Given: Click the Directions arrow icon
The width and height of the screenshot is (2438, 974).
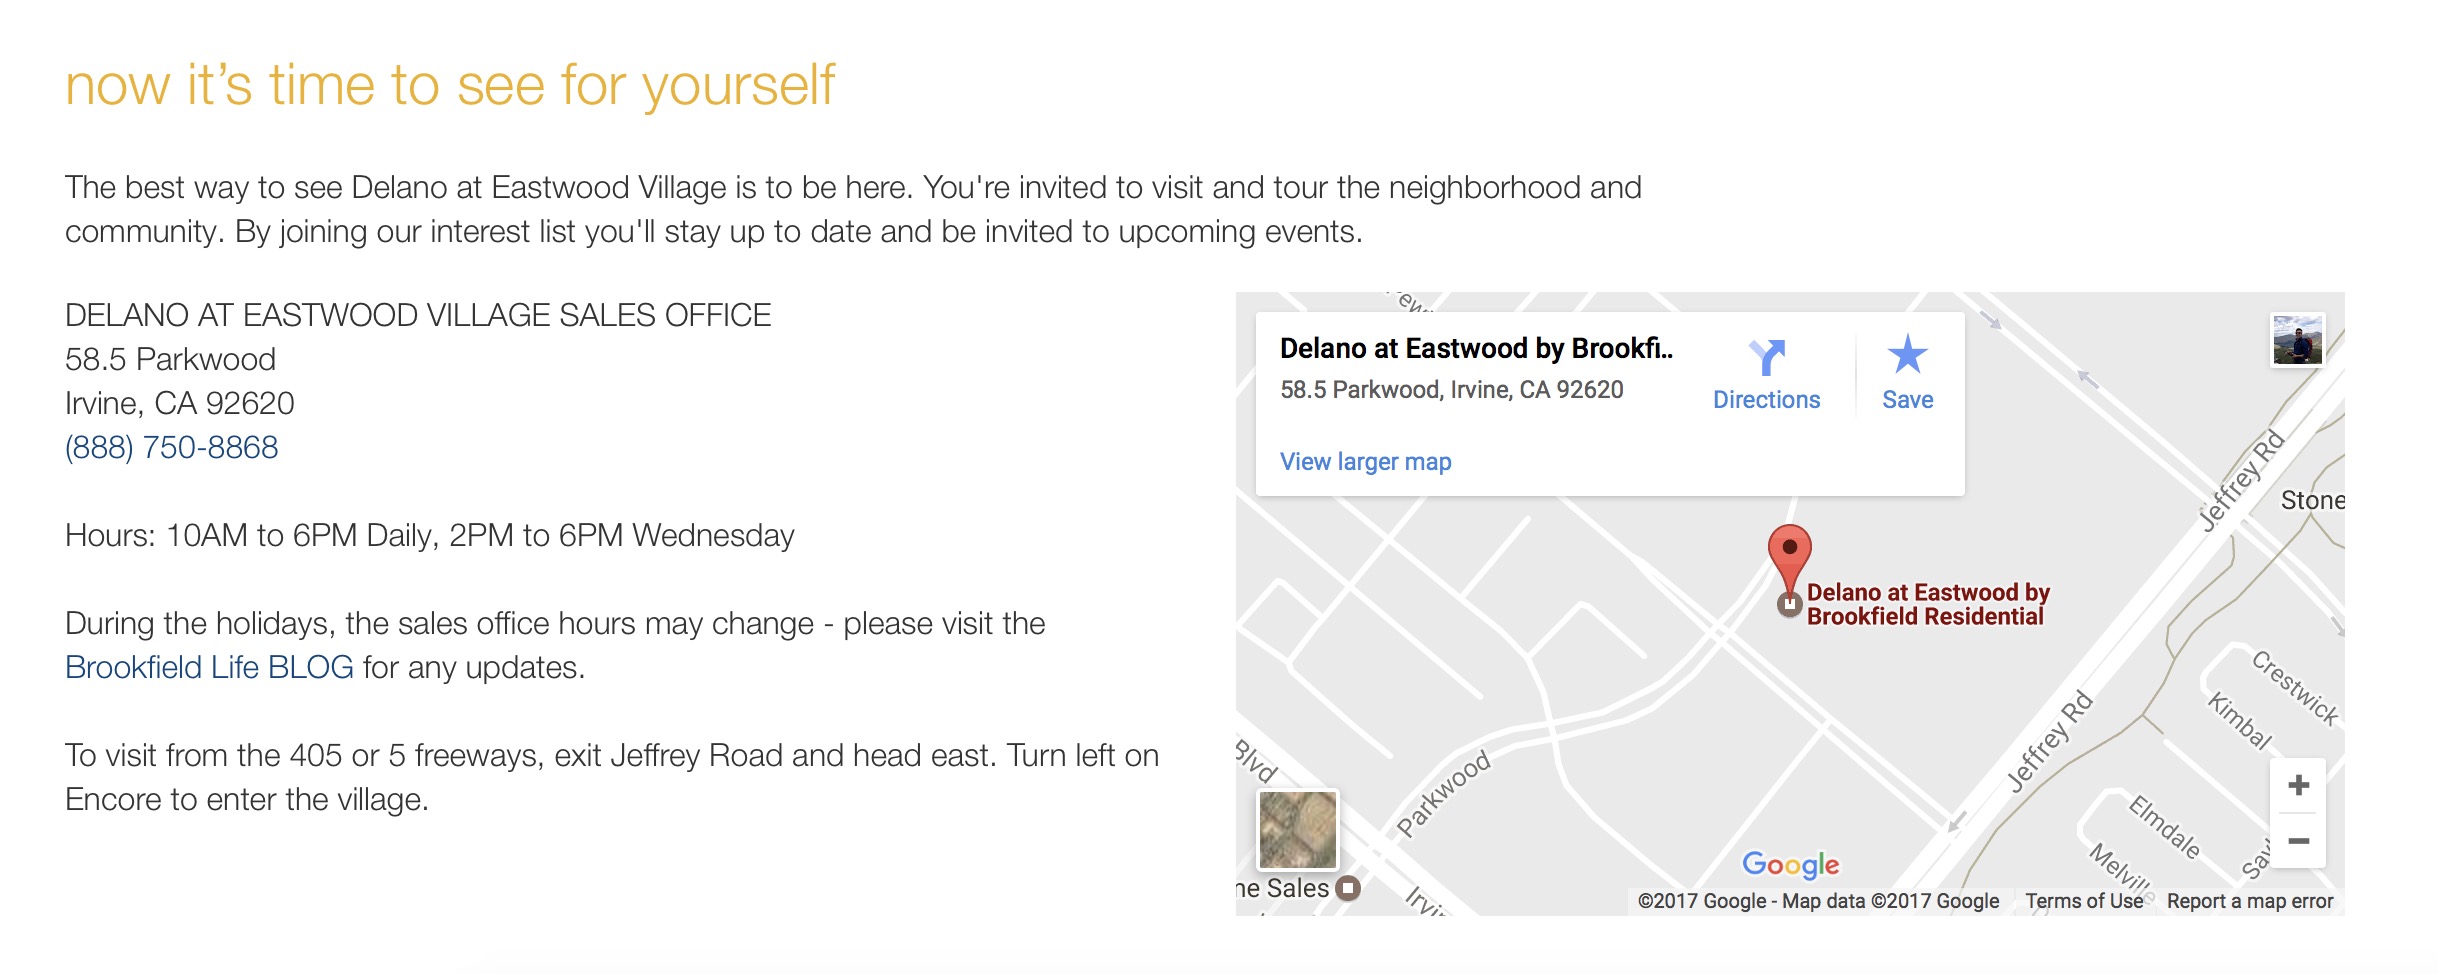Looking at the screenshot, I should point(1766,357).
